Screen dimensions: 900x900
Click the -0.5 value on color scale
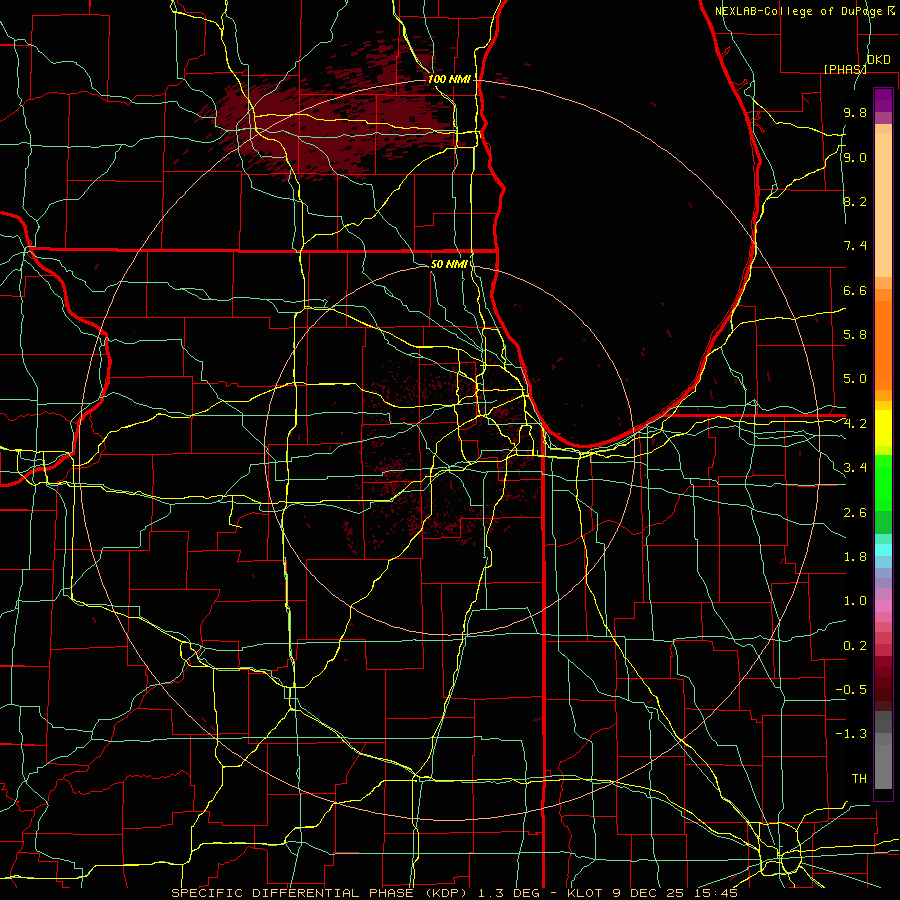pos(851,690)
